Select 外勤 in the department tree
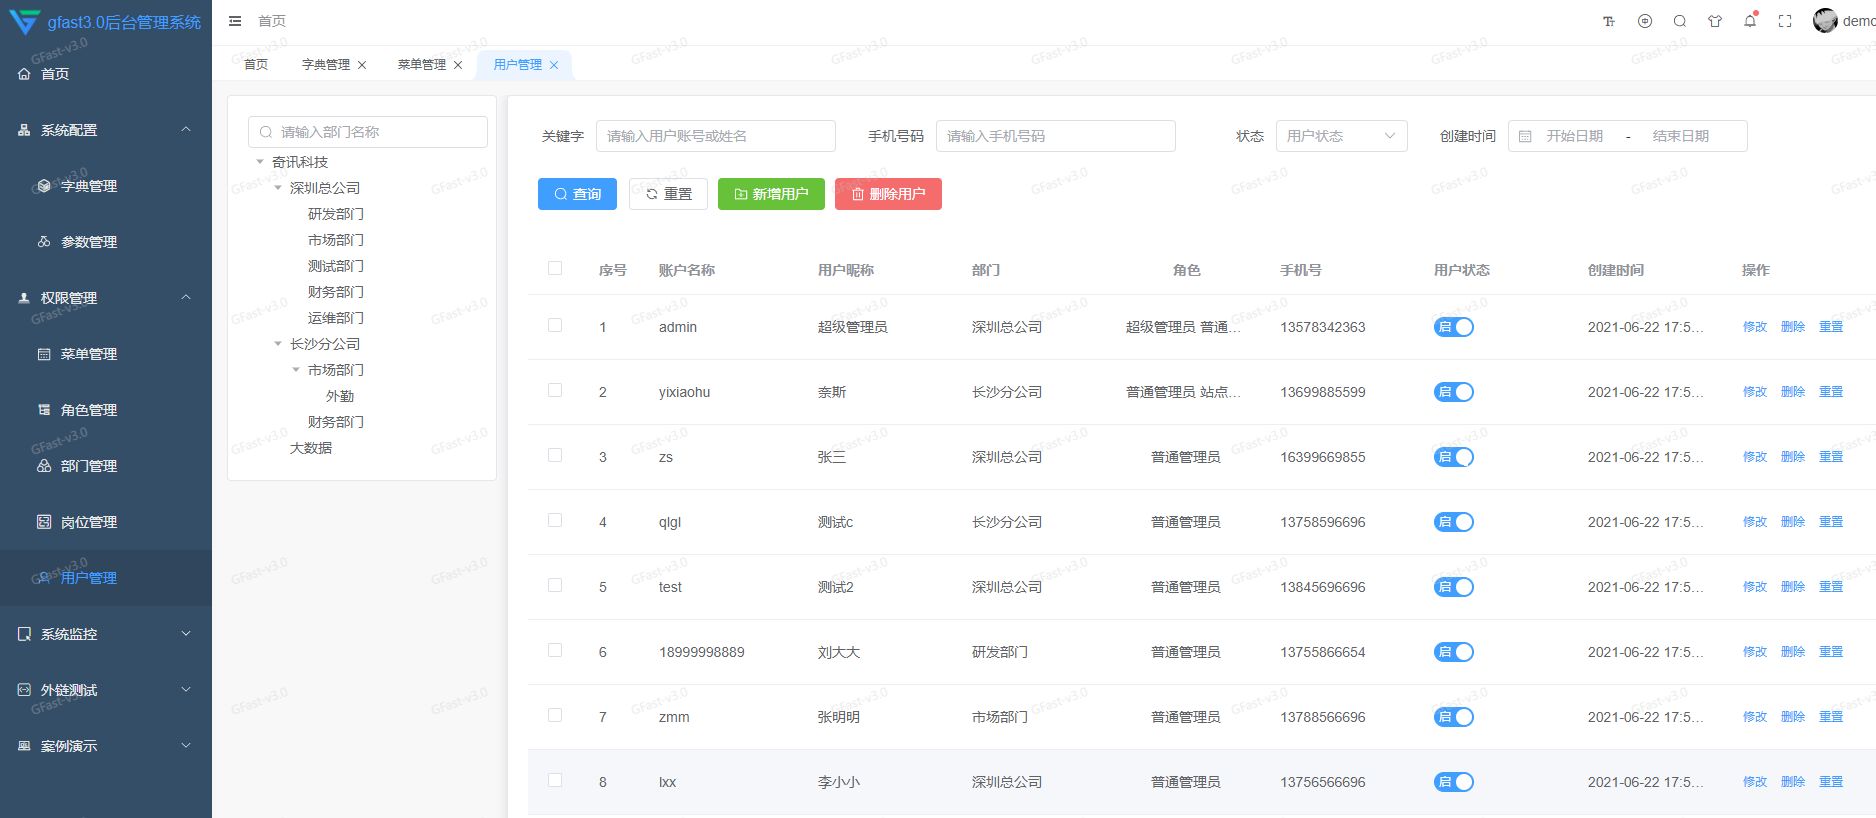Image resolution: width=1876 pixels, height=818 pixels. point(340,396)
